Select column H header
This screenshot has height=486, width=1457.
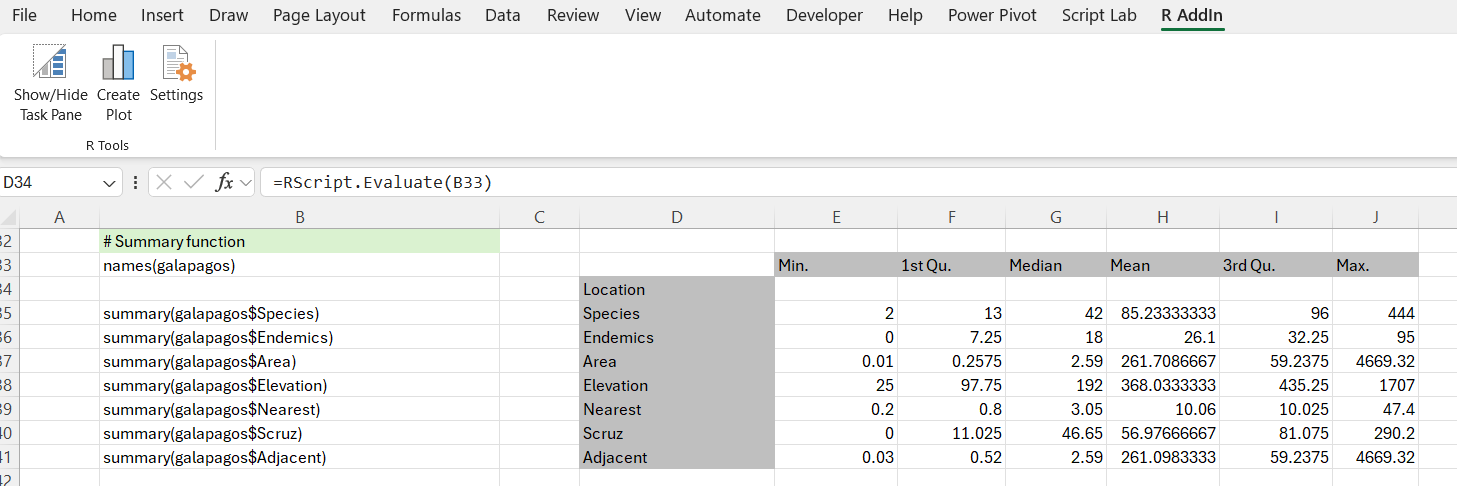(1163, 217)
